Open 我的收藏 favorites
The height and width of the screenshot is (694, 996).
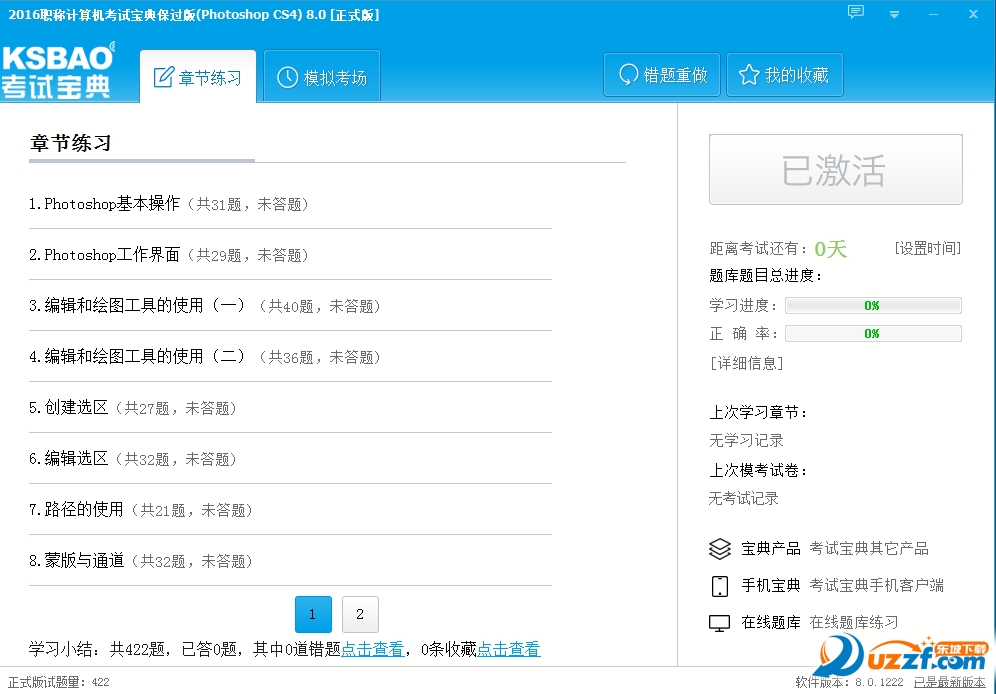pos(784,75)
